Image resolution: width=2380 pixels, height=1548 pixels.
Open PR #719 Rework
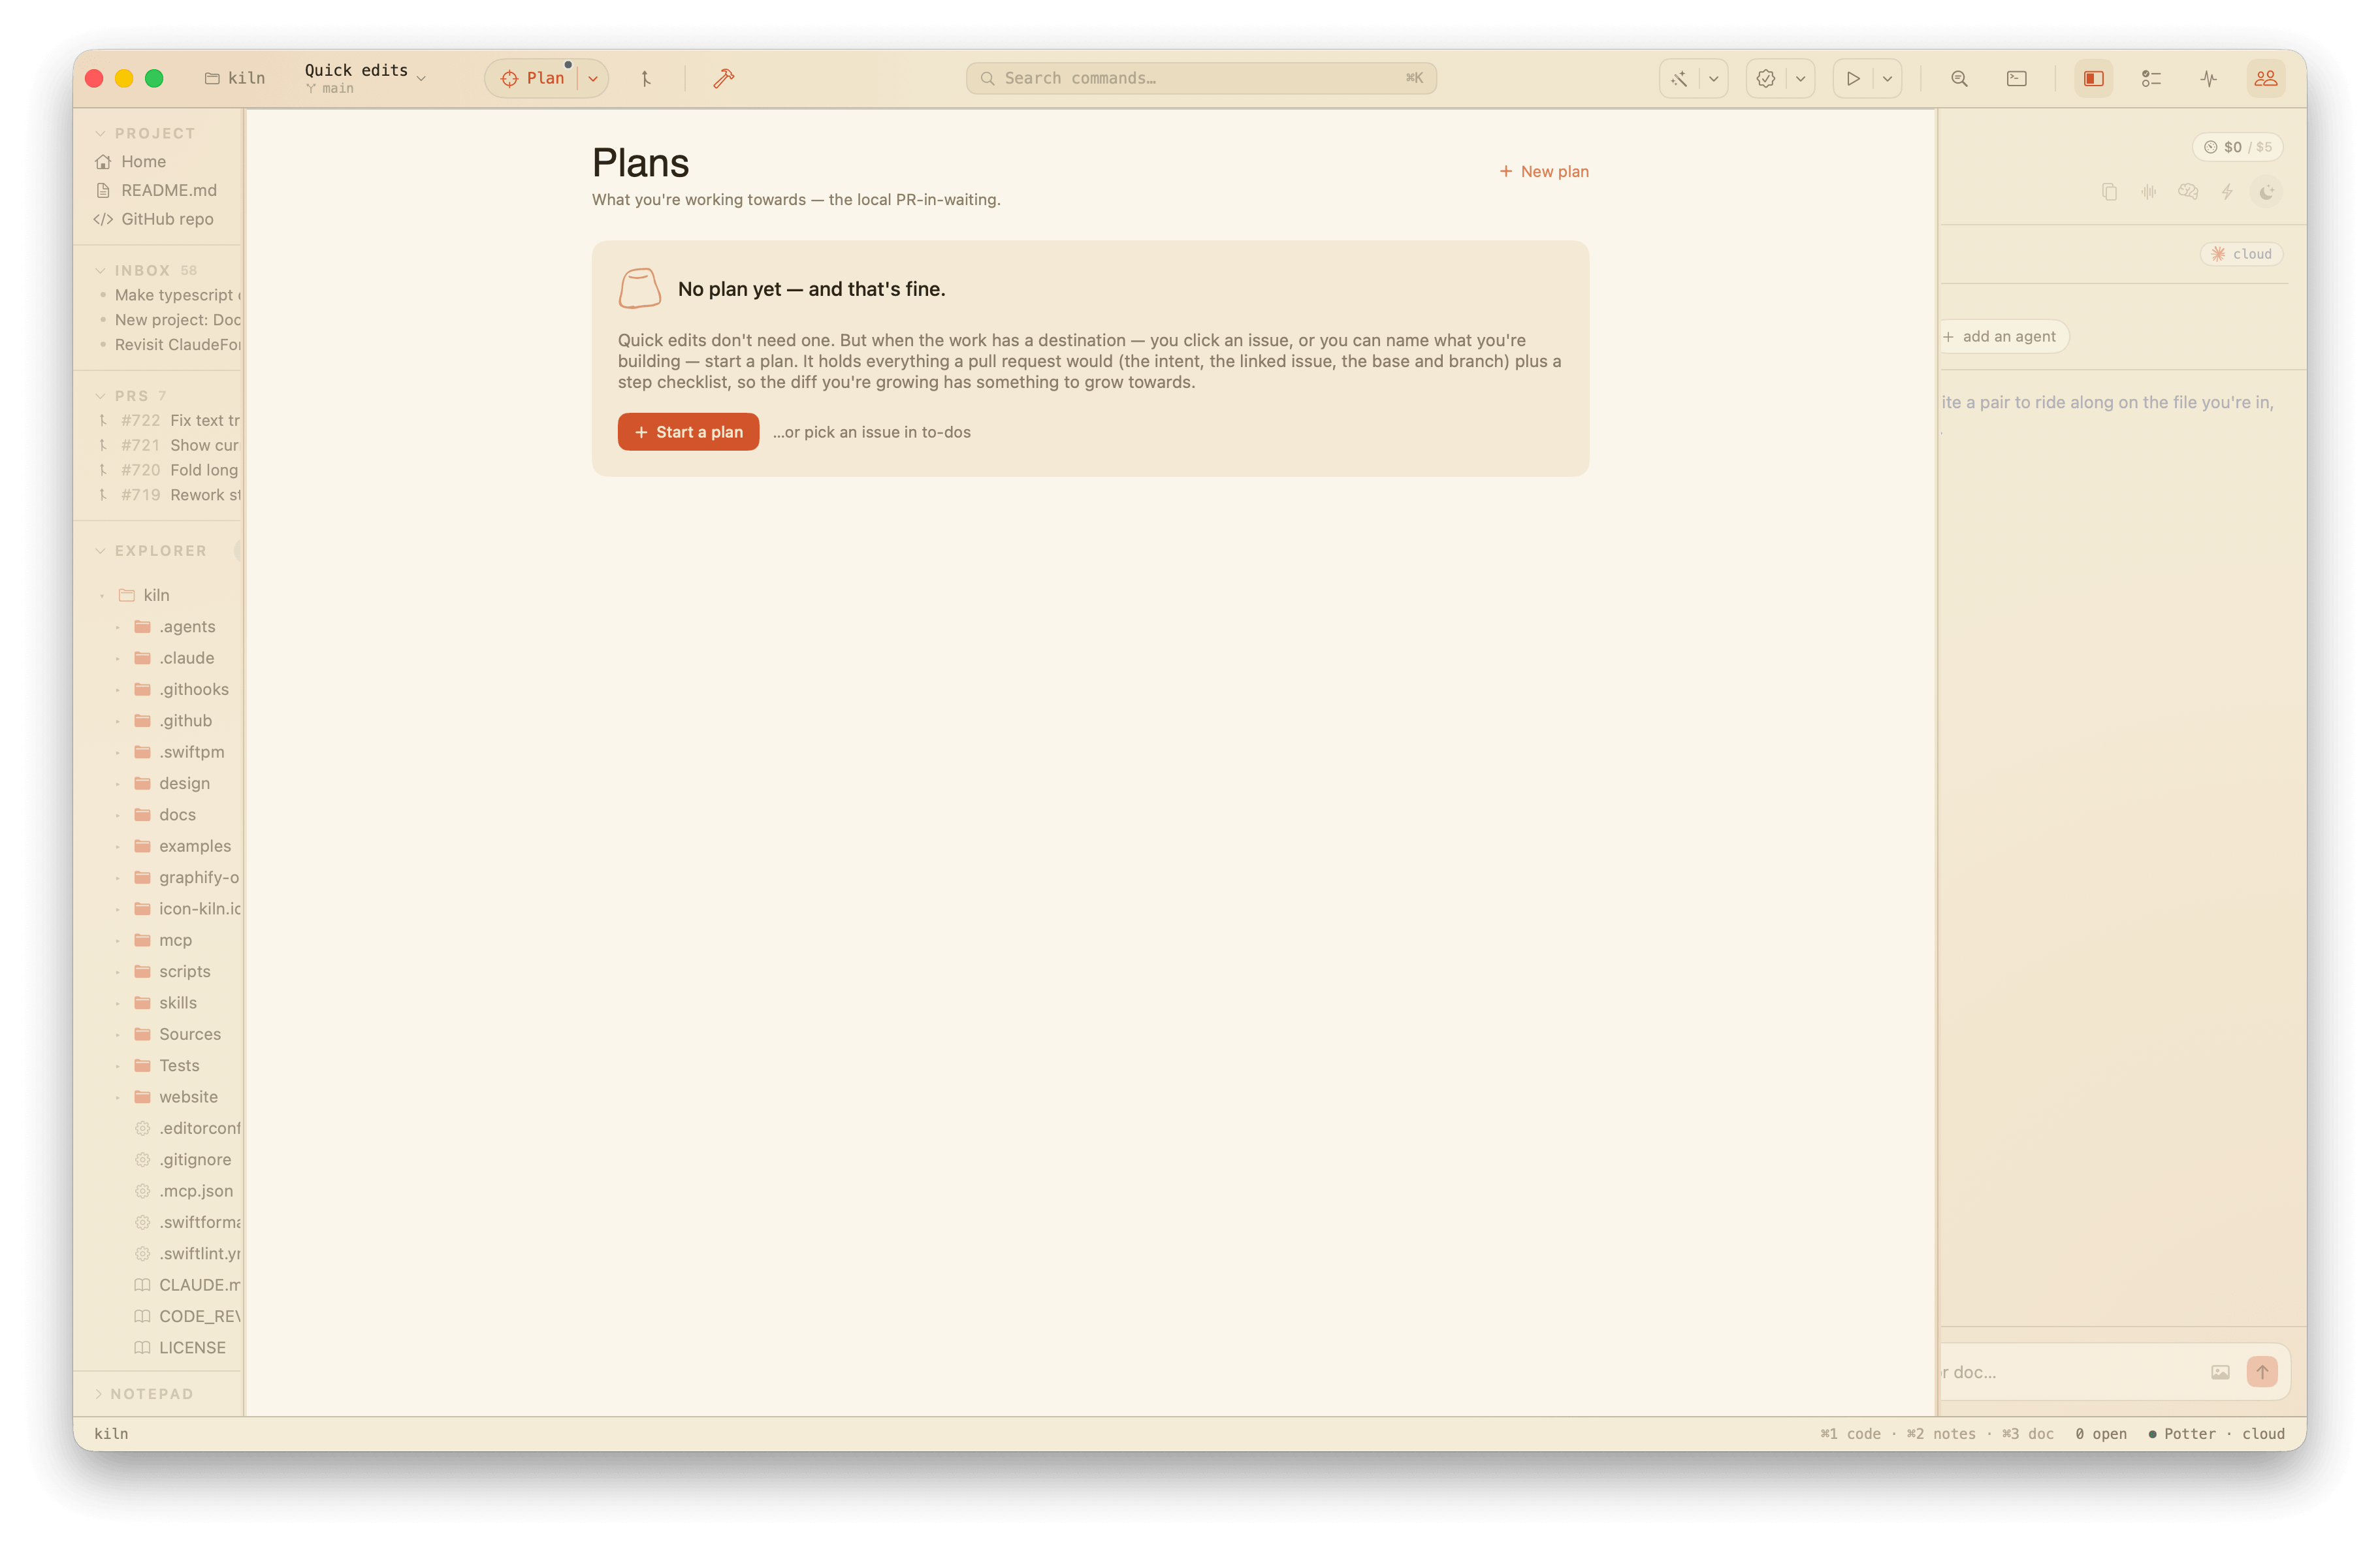click(x=168, y=495)
